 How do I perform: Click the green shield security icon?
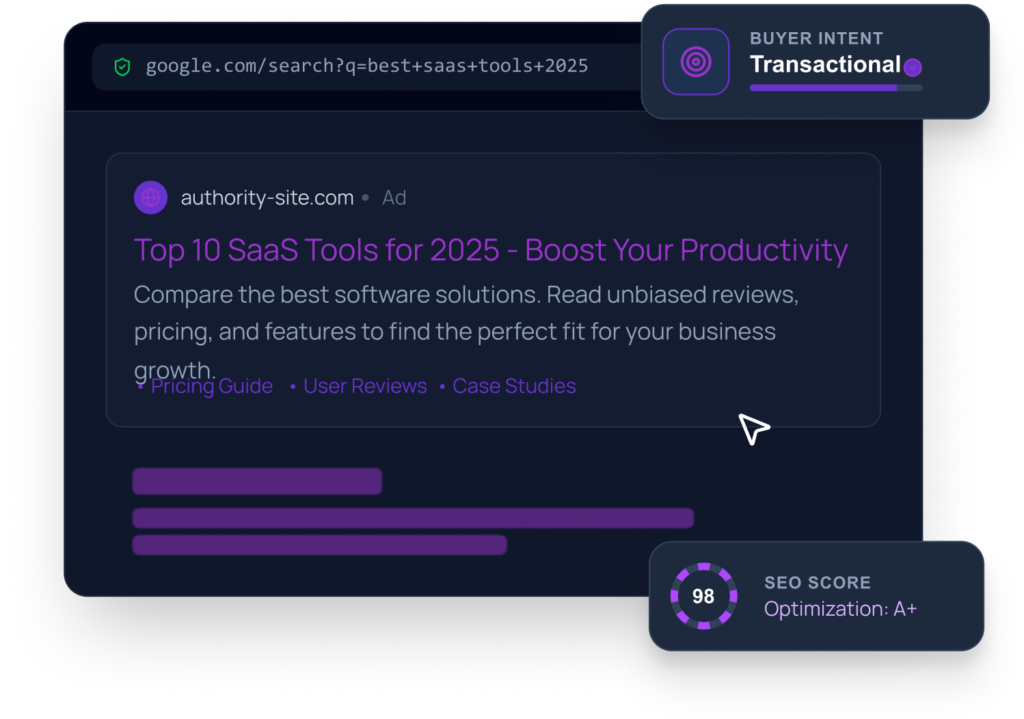pyautogui.click(x=122, y=67)
